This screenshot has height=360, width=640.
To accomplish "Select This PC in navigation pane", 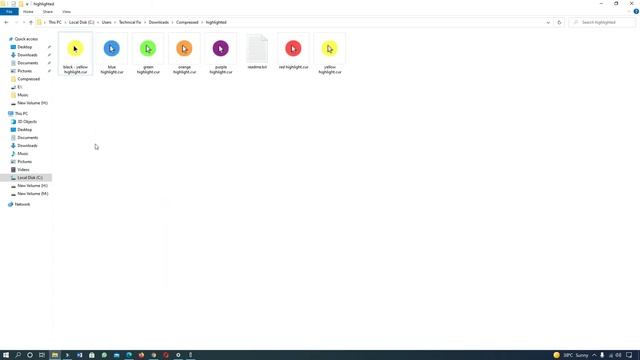I will click(21, 113).
